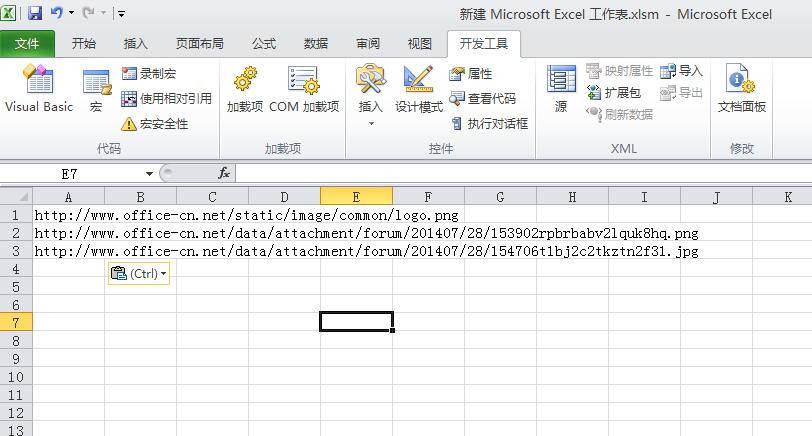Screen dimensions: 812x436
Task: Click Run Dialog (执行对话框)
Action: [489, 124]
